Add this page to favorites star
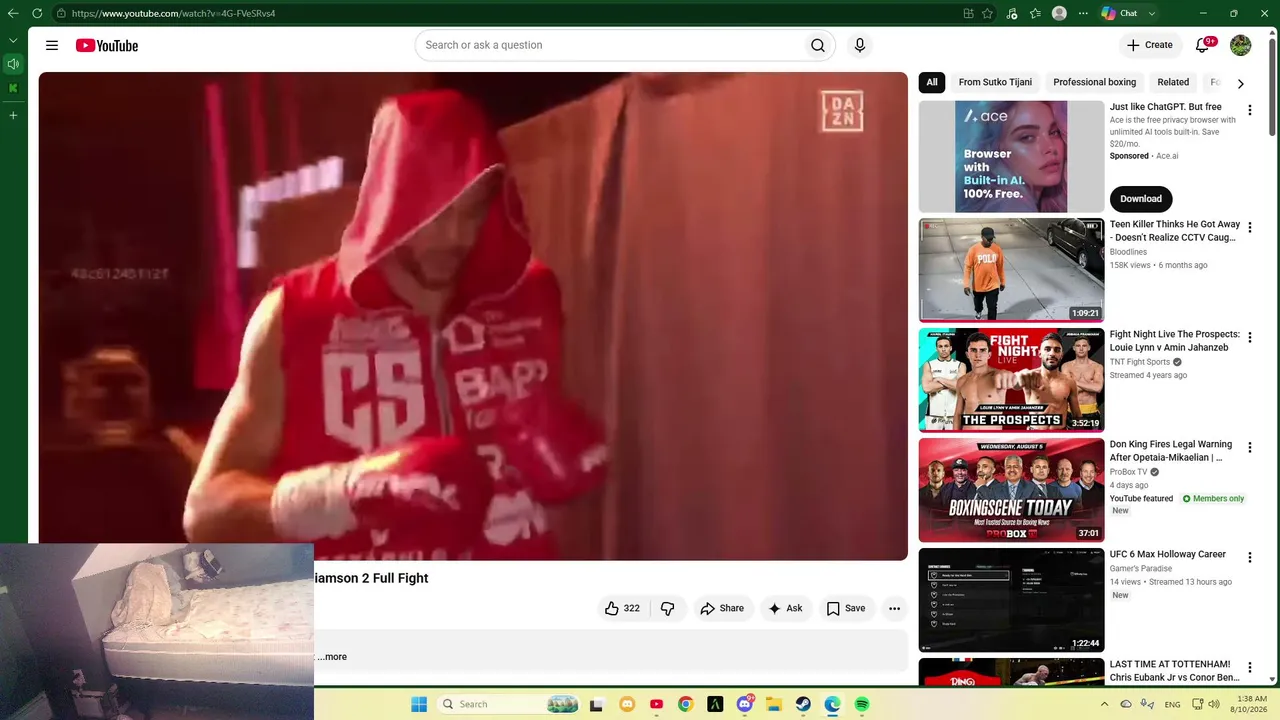 pyautogui.click(x=988, y=13)
